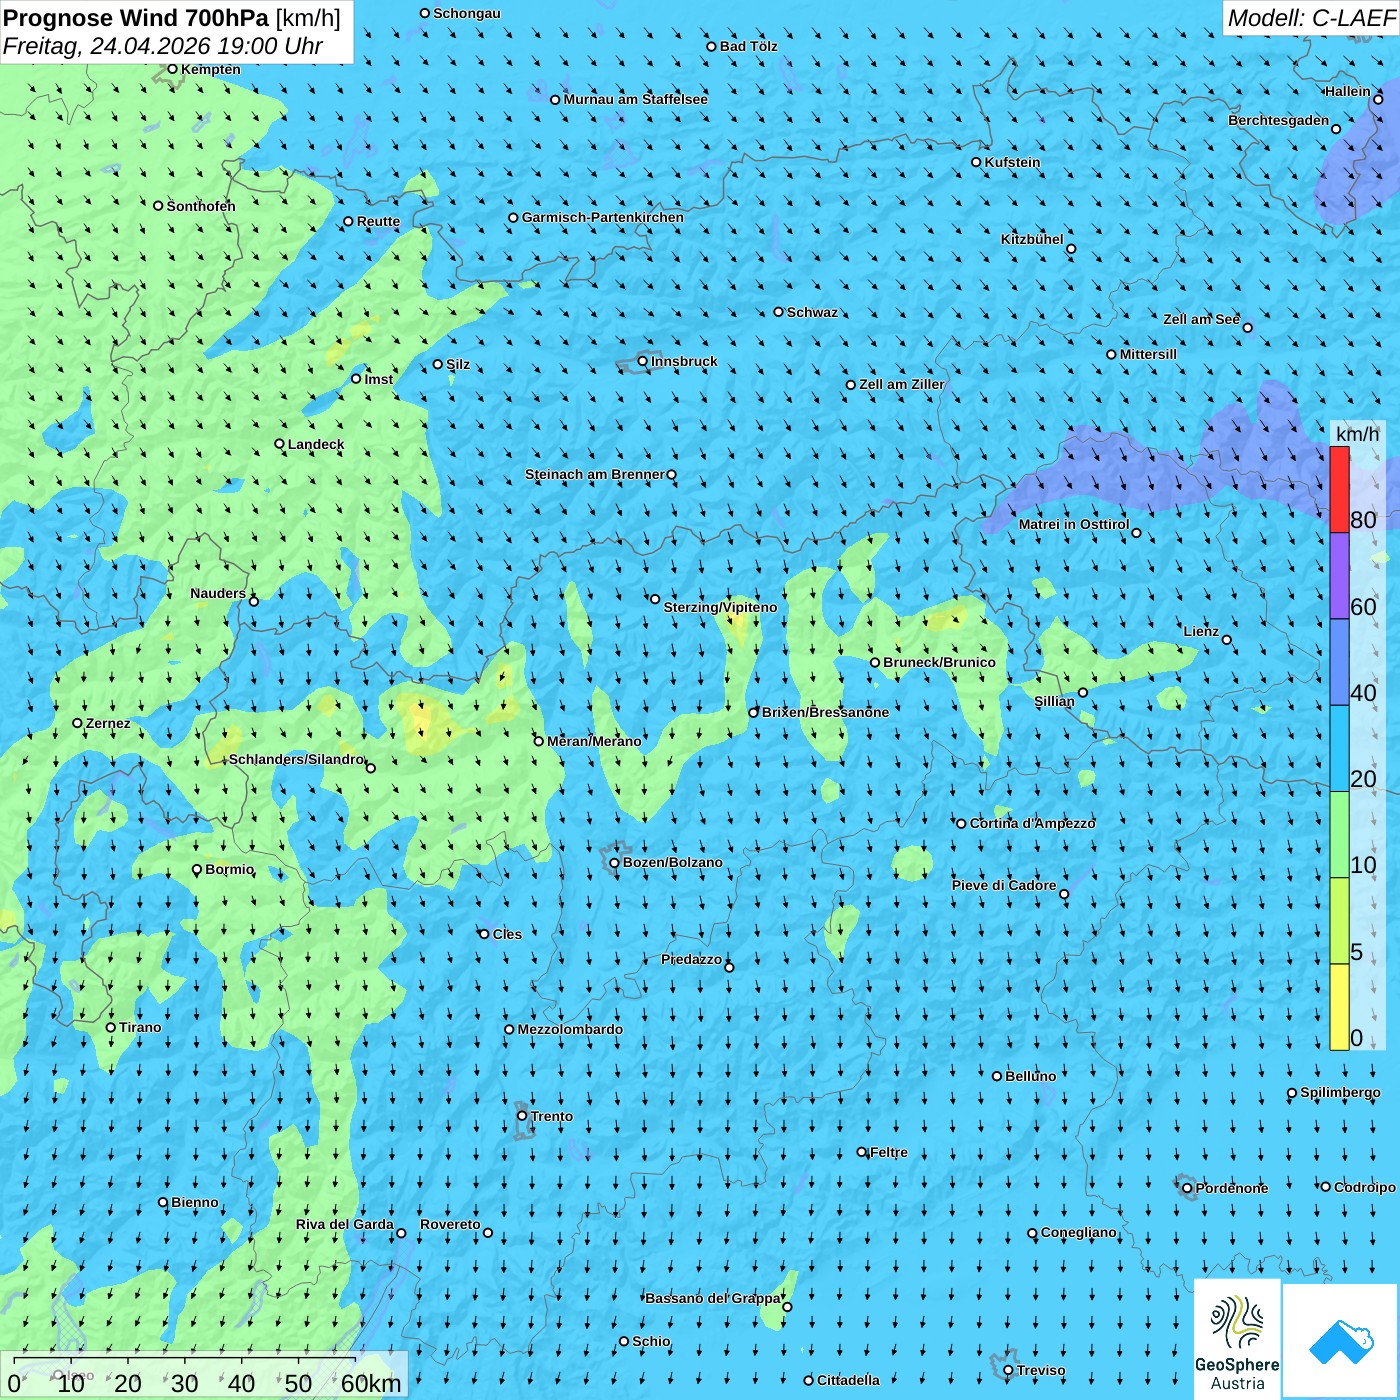Click the 'Schwaz' label
The image size is (1400, 1400).
tap(812, 312)
